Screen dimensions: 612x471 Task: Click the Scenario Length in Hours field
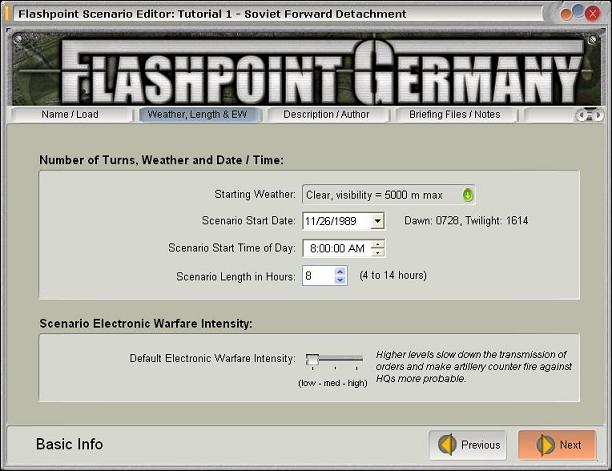point(325,276)
